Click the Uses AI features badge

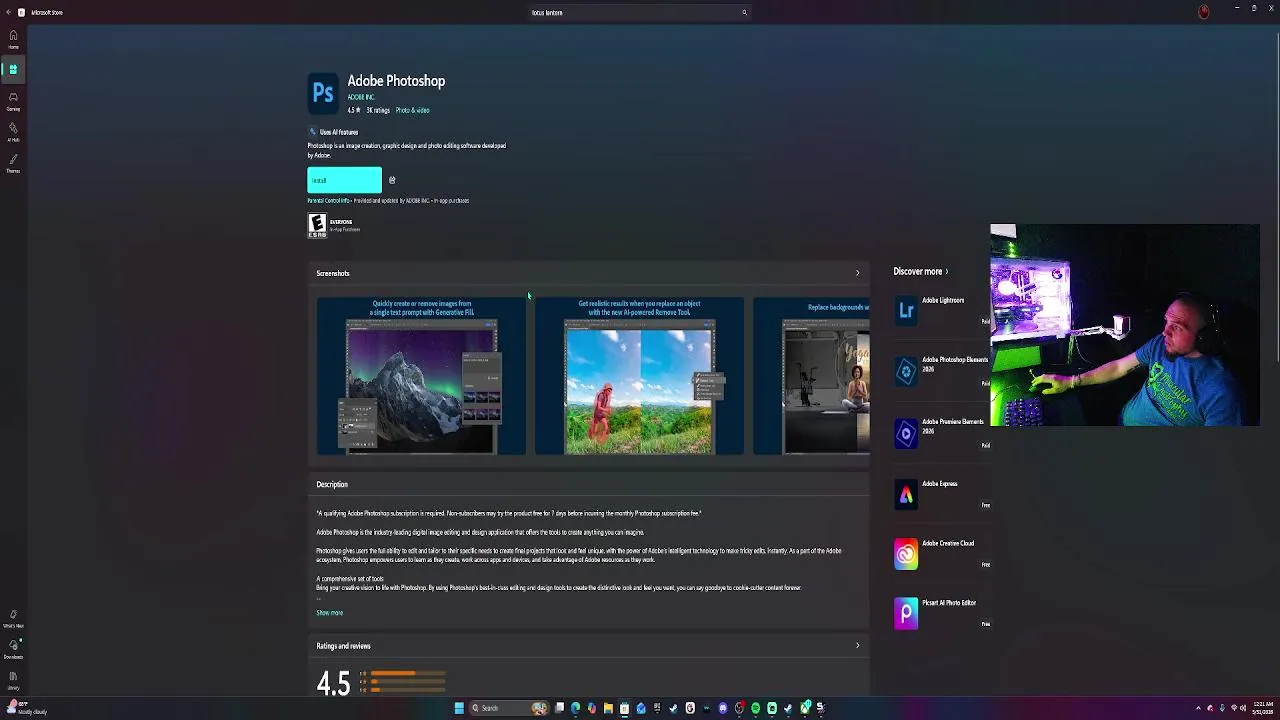point(333,132)
